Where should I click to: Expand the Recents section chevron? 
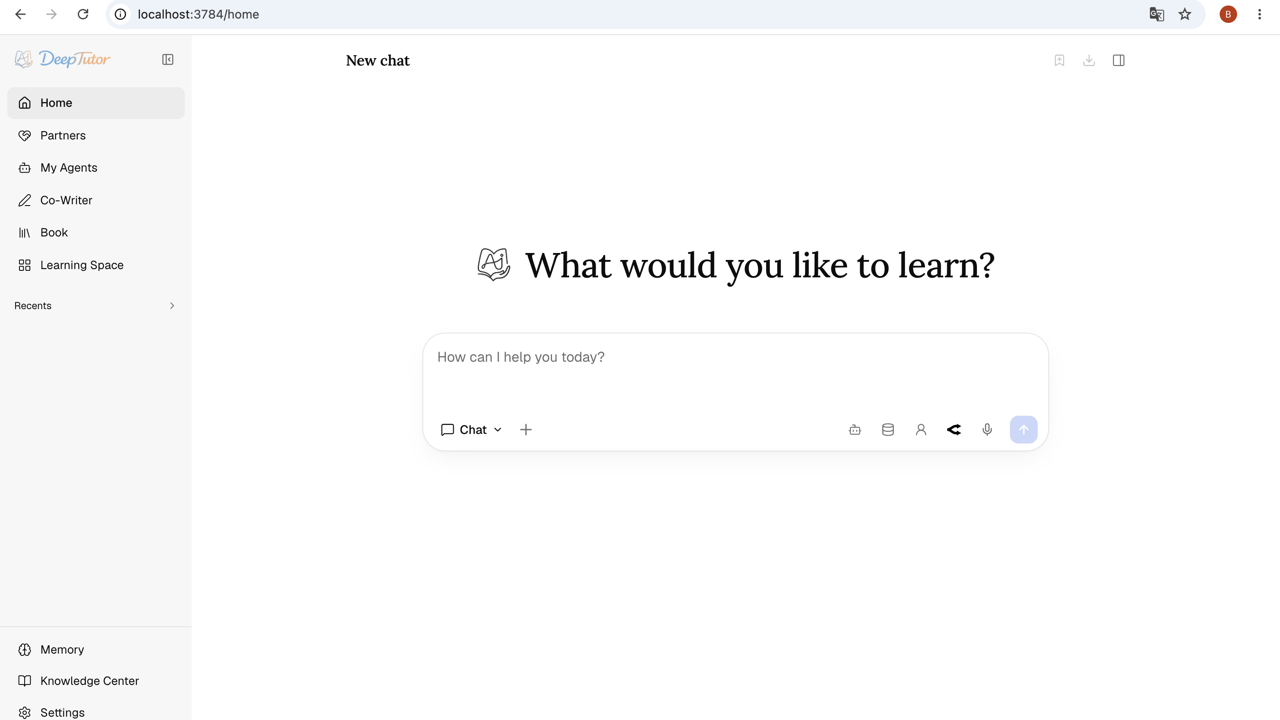click(172, 306)
